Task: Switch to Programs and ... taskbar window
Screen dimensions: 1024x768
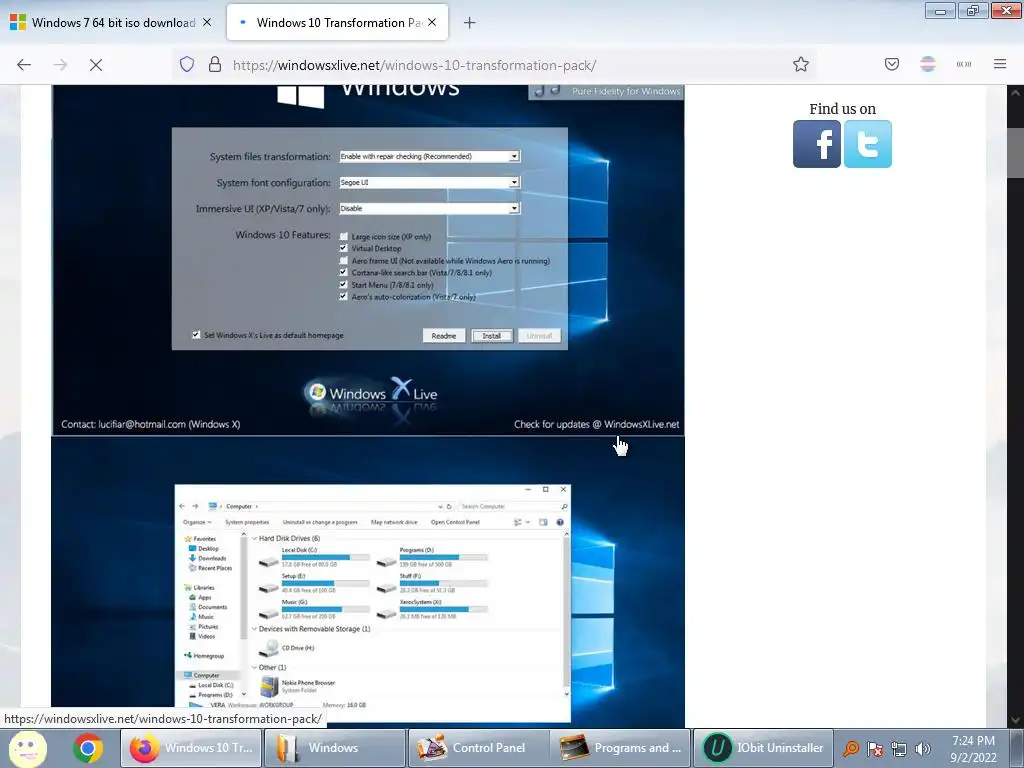Action: coord(620,748)
